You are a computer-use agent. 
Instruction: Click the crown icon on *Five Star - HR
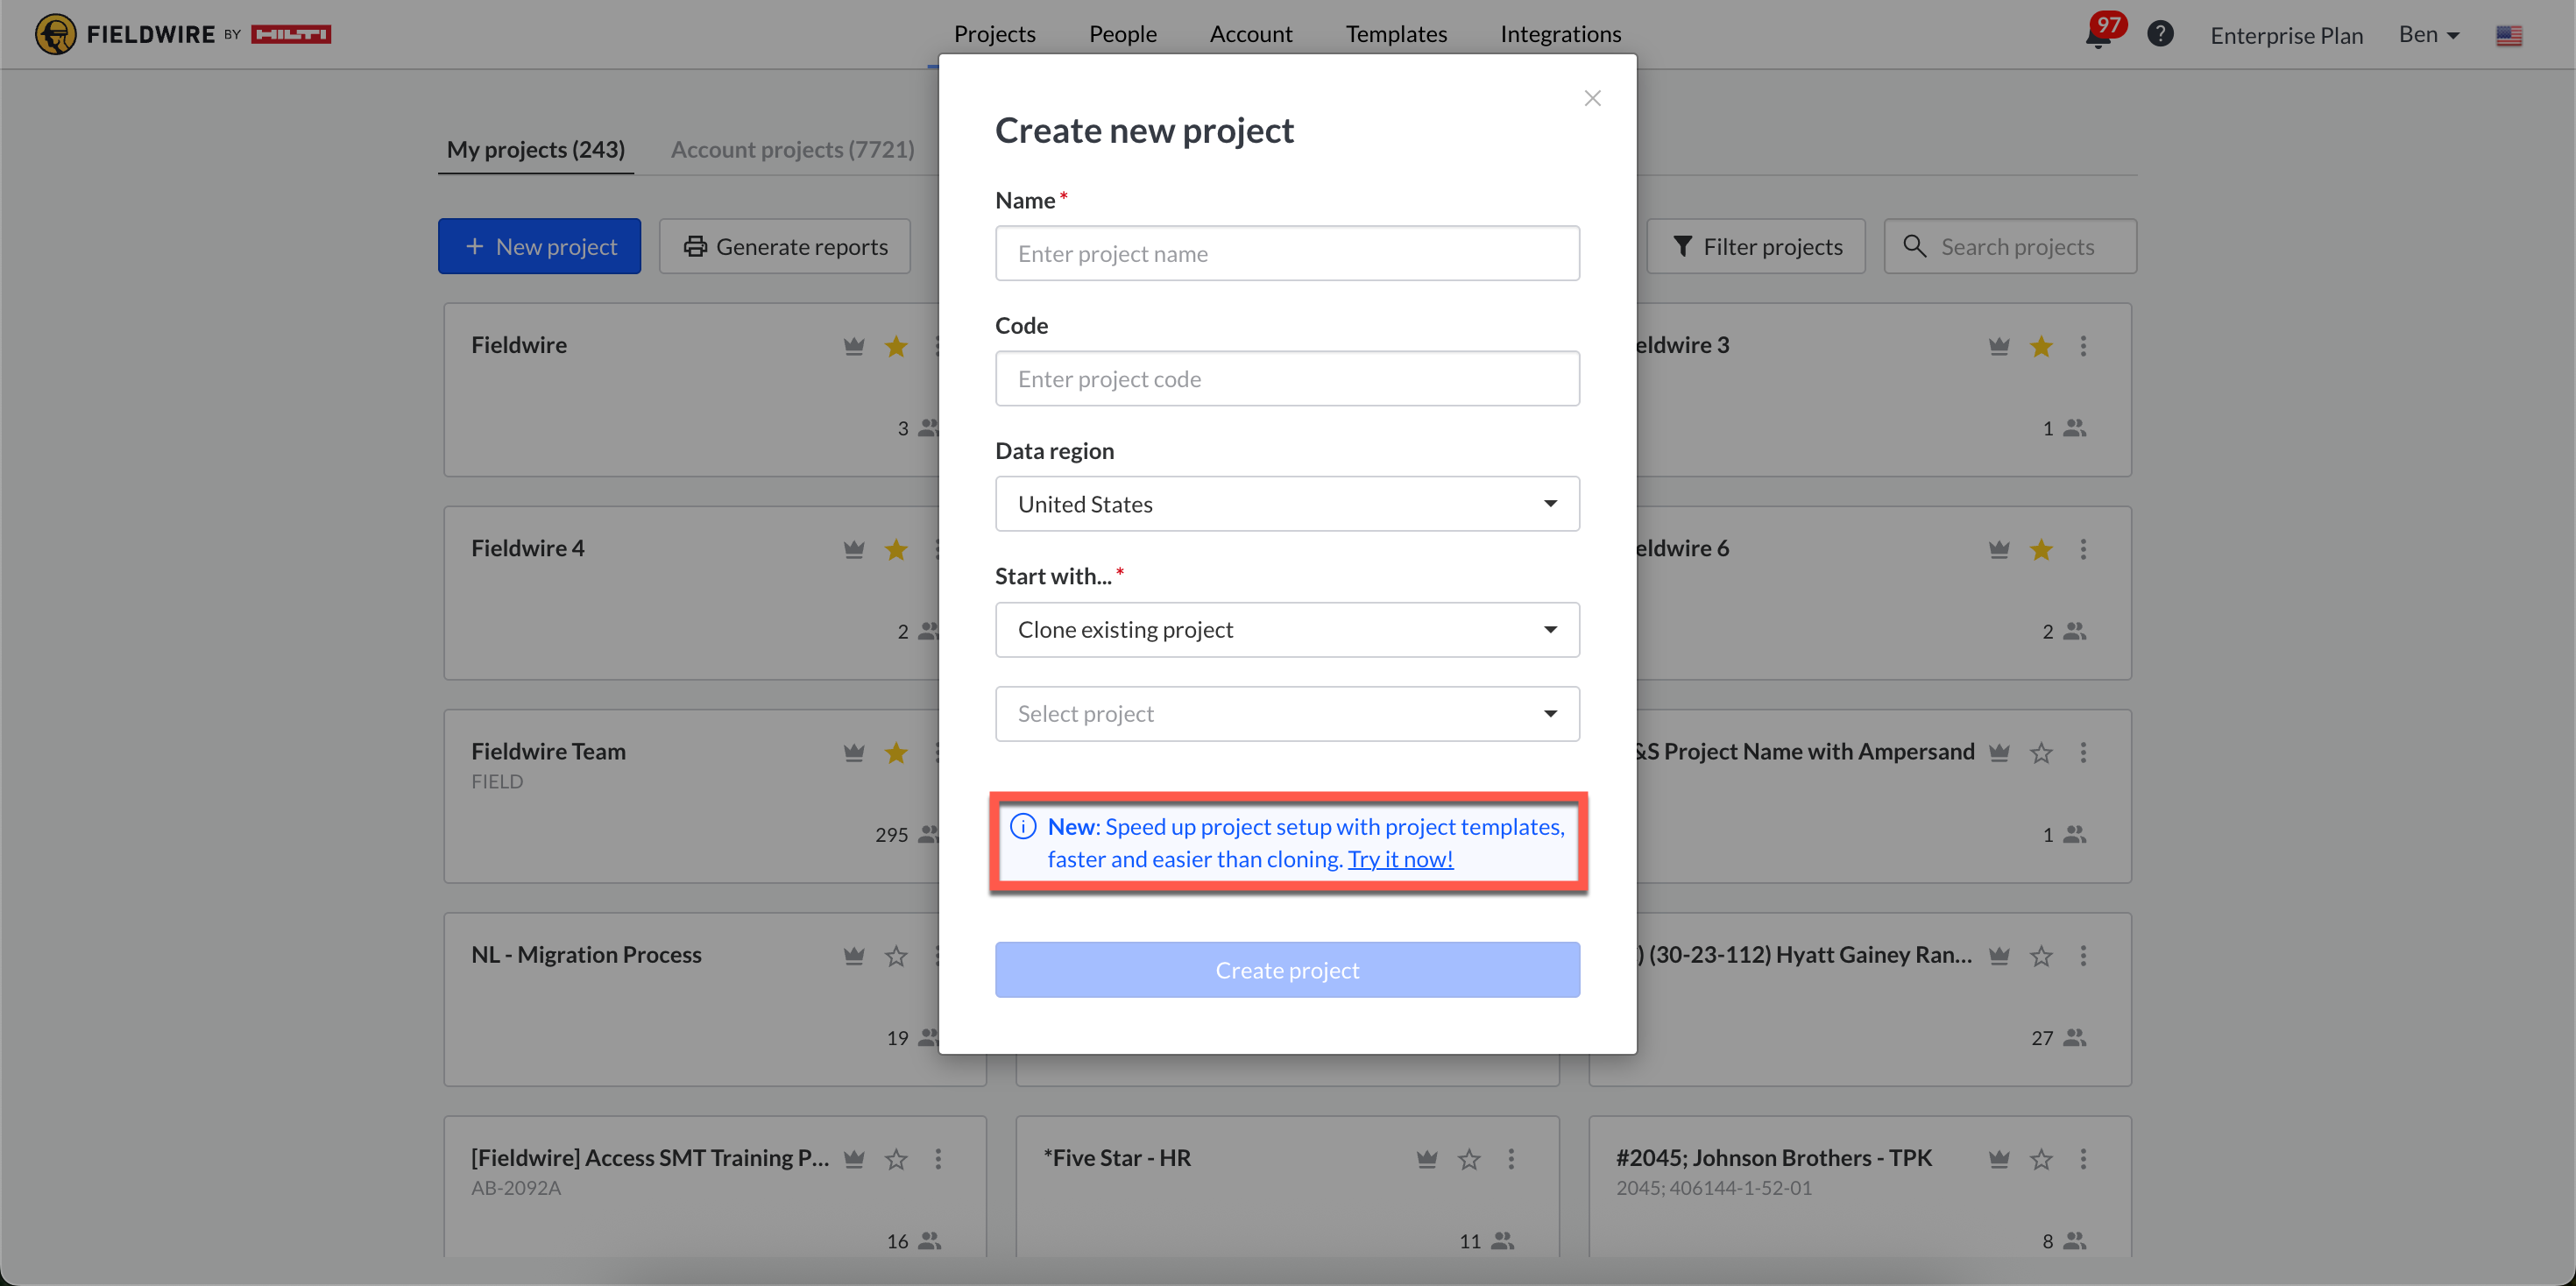[1426, 1158]
